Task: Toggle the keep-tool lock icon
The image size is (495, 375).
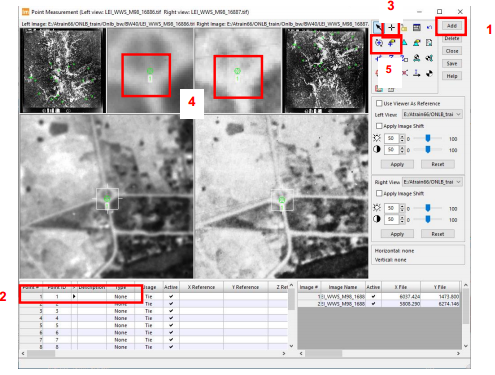Action: 404,28
